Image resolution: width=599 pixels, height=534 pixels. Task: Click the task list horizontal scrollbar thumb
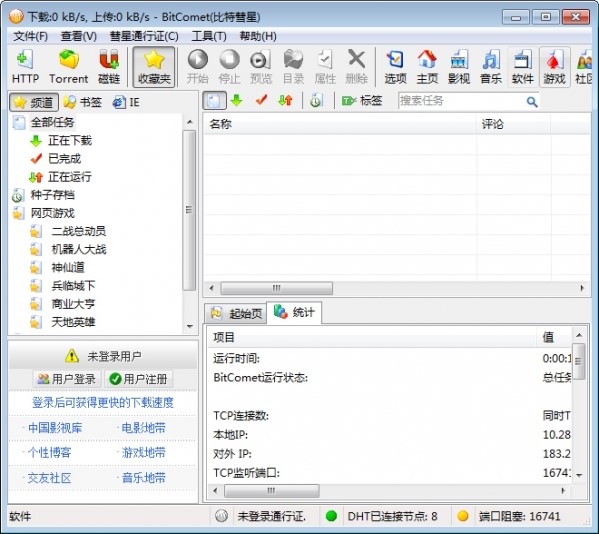(277, 288)
